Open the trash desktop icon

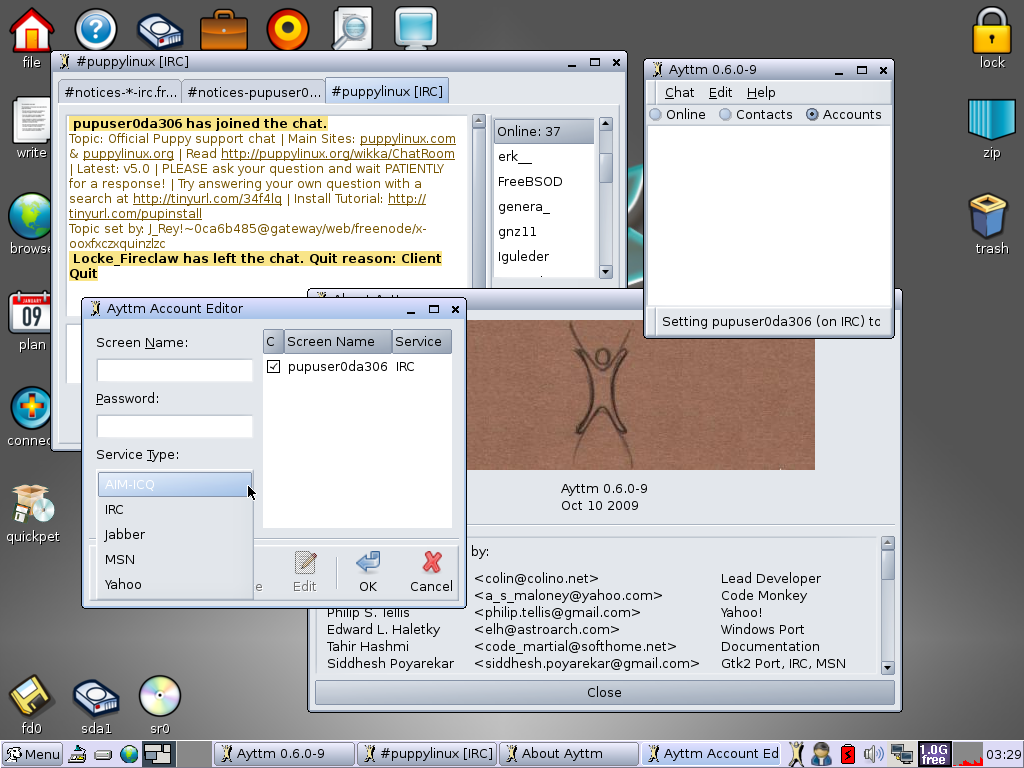pos(989,216)
